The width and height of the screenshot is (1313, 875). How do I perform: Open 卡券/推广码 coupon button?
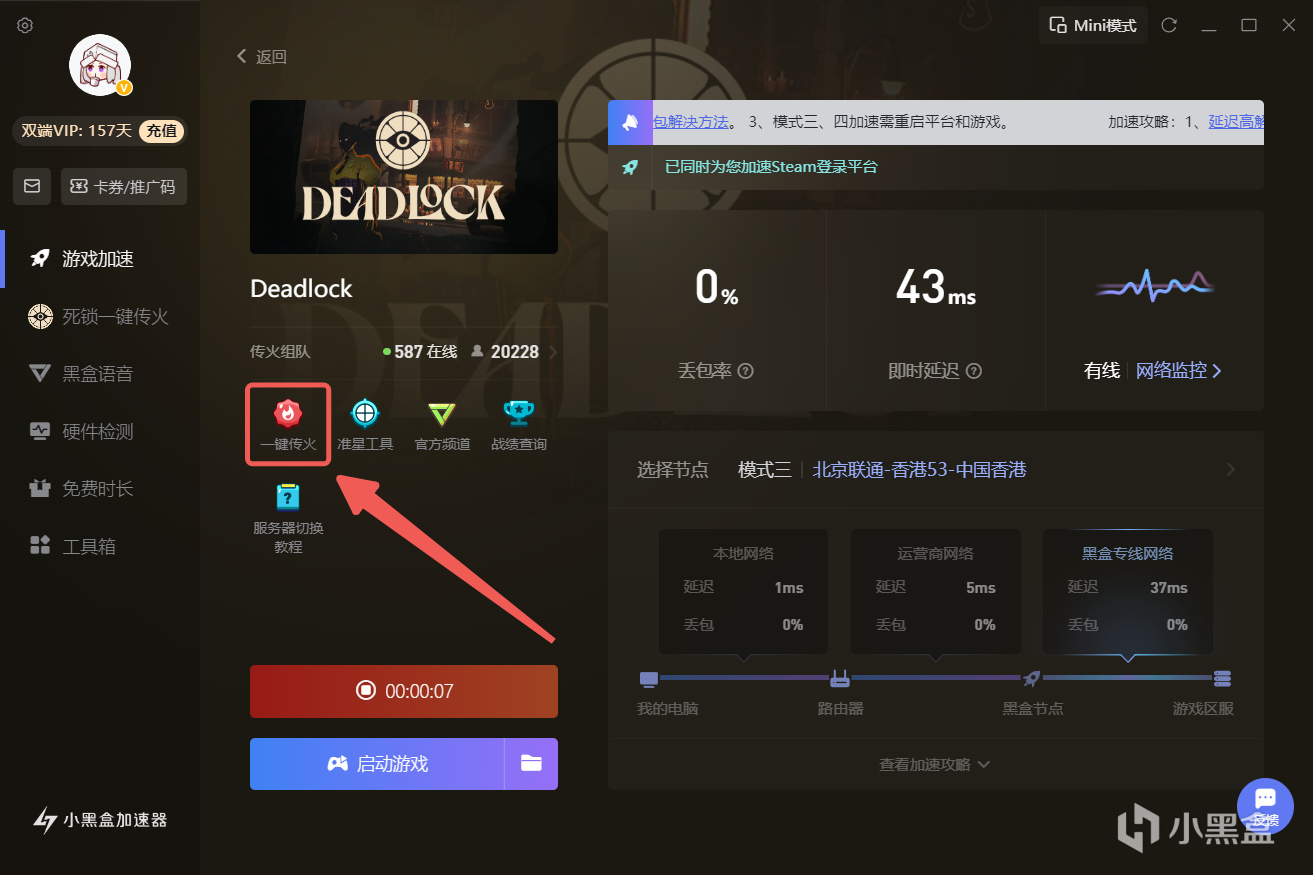click(124, 186)
